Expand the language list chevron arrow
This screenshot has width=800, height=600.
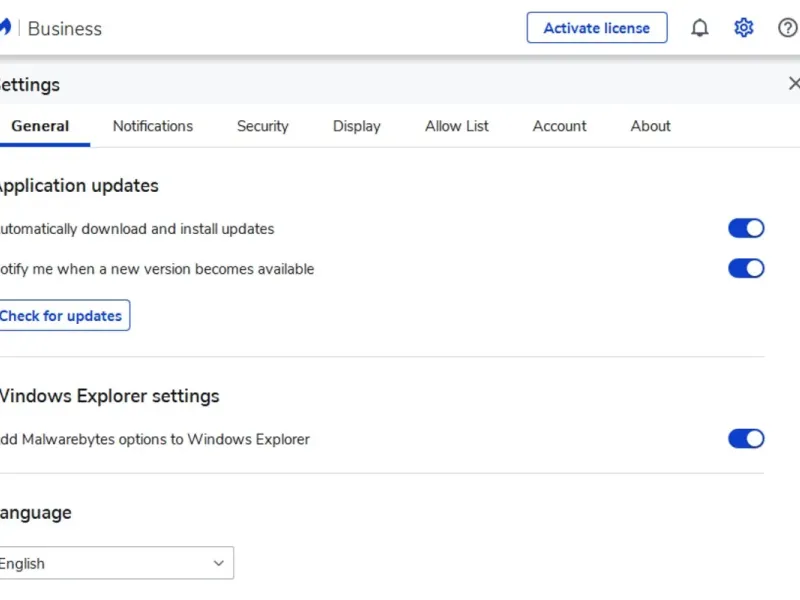(x=219, y=563)
